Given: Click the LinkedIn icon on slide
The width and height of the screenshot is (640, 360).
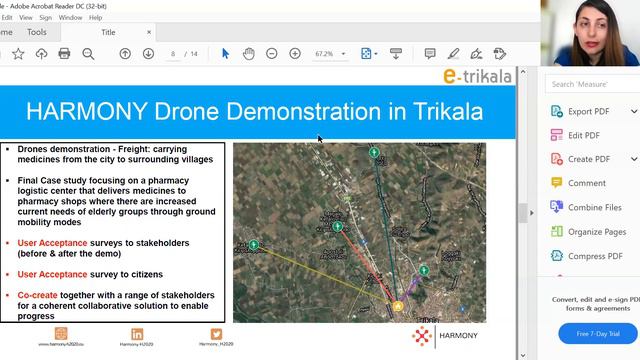Looking at the screenshot, I should pyautogui.click(x=137, y=334).
